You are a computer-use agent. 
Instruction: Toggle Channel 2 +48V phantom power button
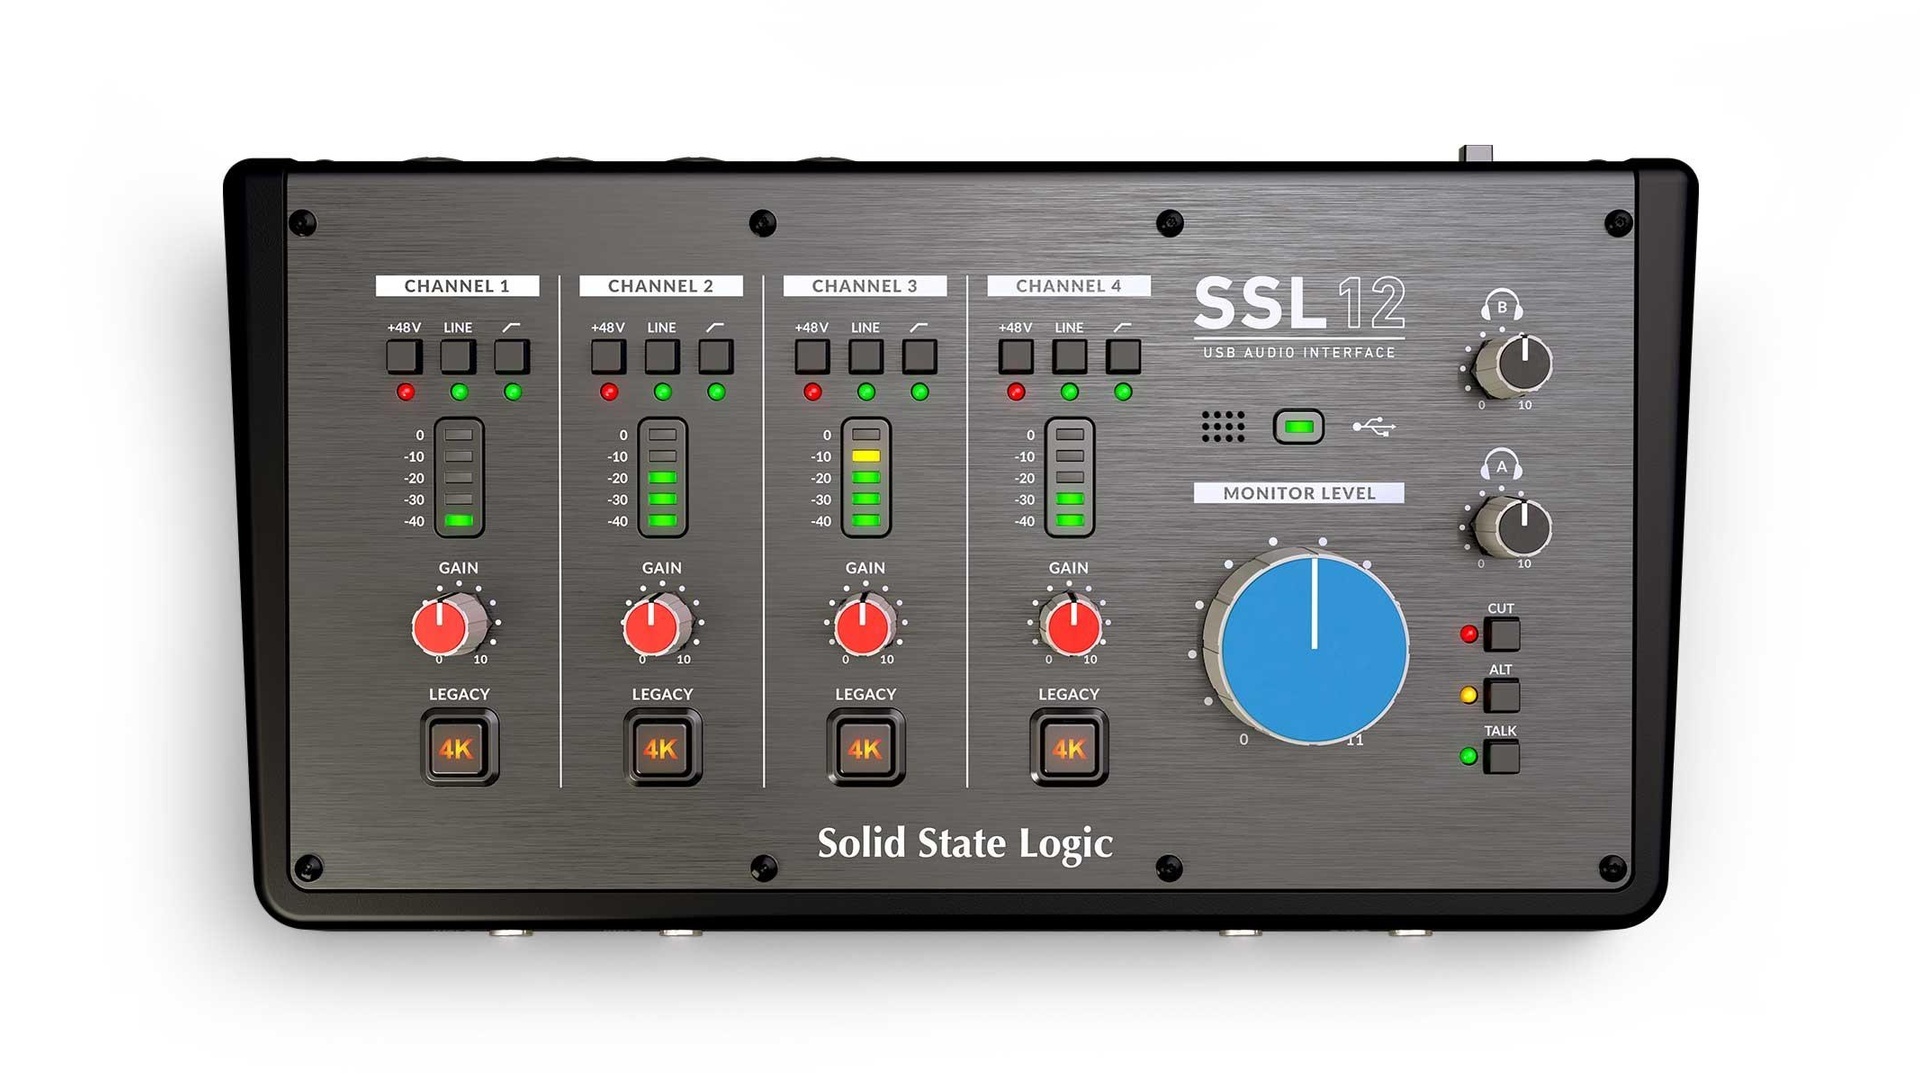tap(608, 357)
